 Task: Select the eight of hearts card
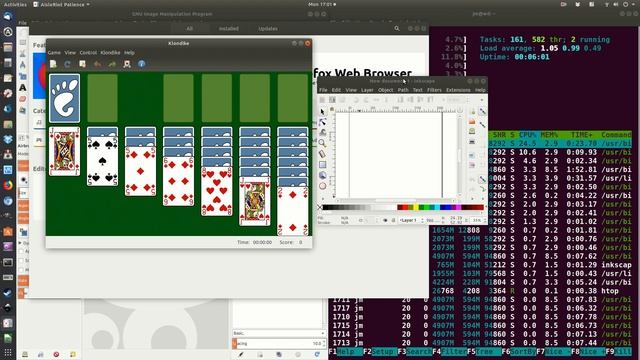tap(217, 191)
